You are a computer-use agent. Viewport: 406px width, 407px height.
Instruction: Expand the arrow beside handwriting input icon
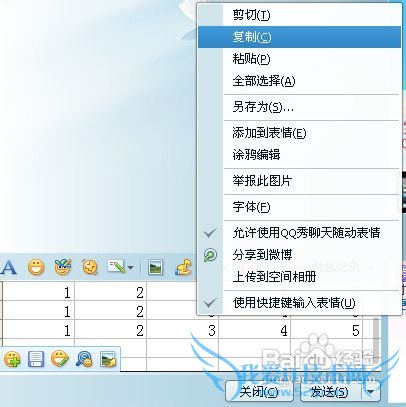coord(130,267)
